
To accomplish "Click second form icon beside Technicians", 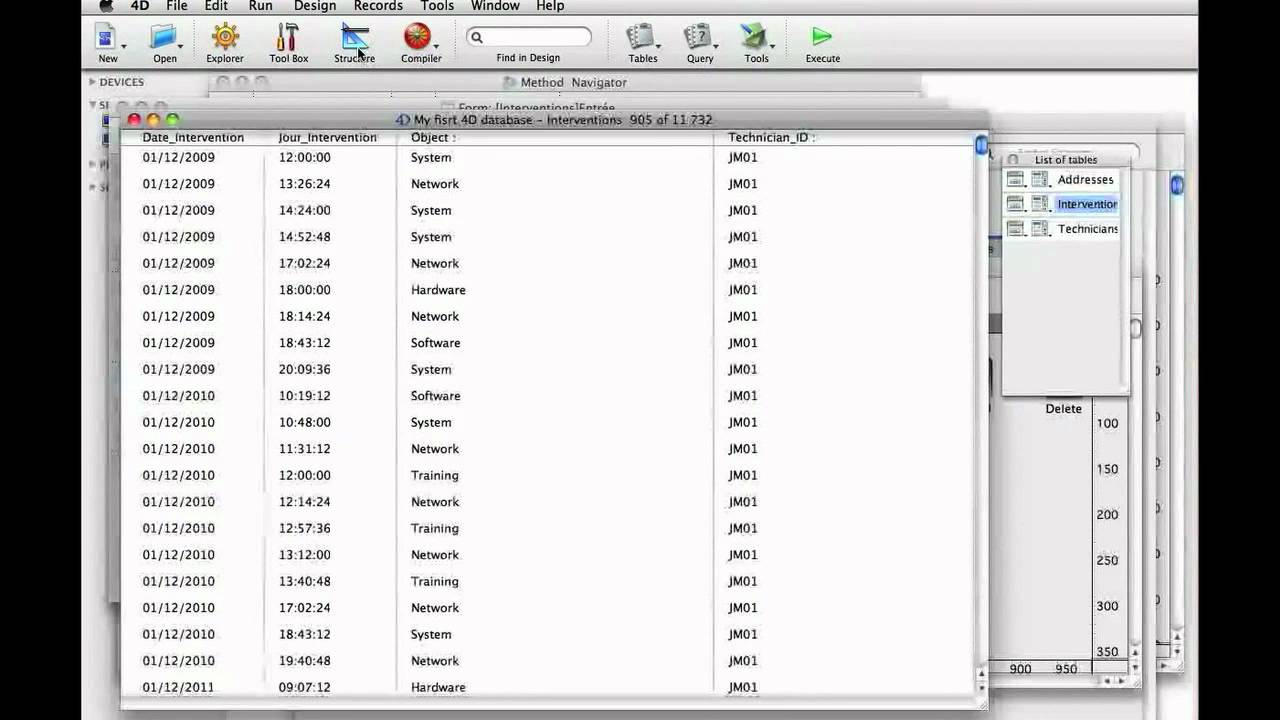I will click(x=1040, y=229).
